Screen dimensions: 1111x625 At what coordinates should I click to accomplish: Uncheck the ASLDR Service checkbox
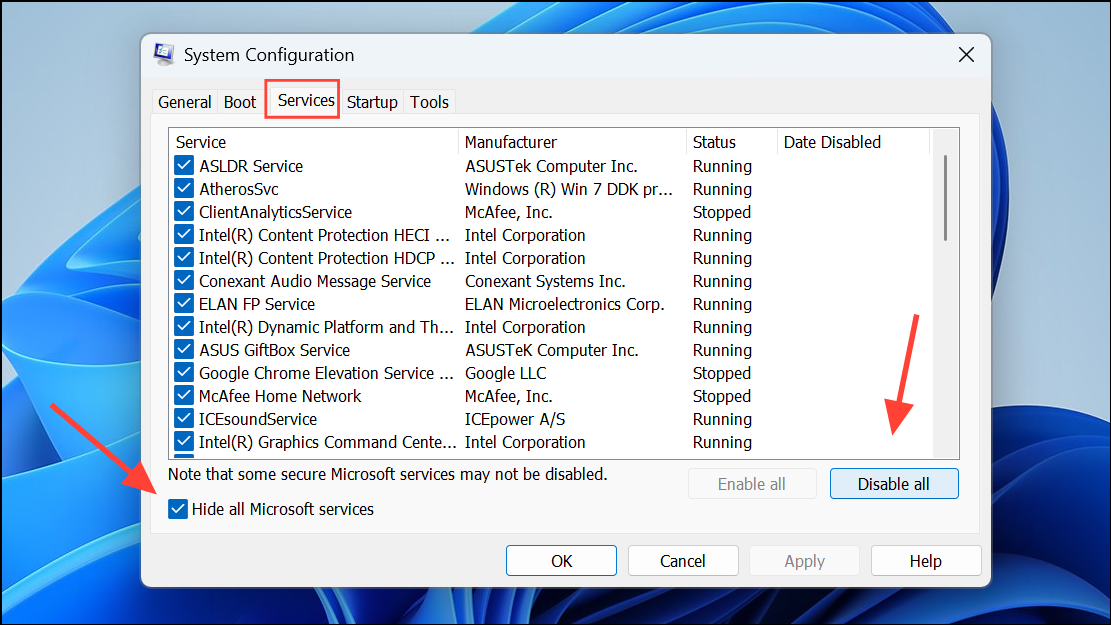184,166
